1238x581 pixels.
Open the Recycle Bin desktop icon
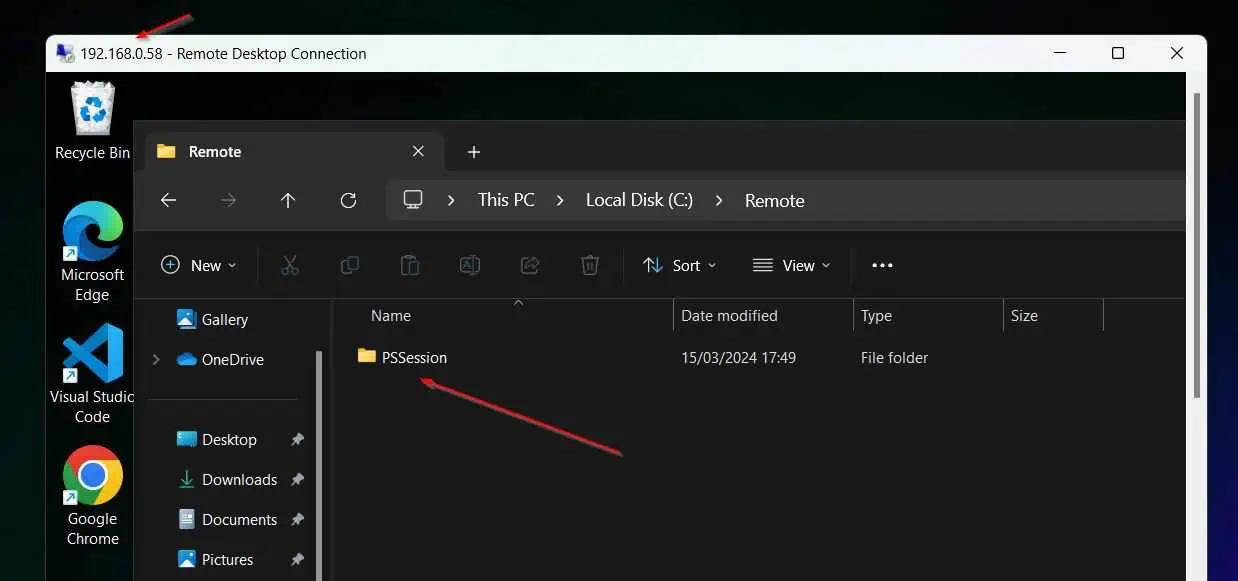tap(92, 120)
